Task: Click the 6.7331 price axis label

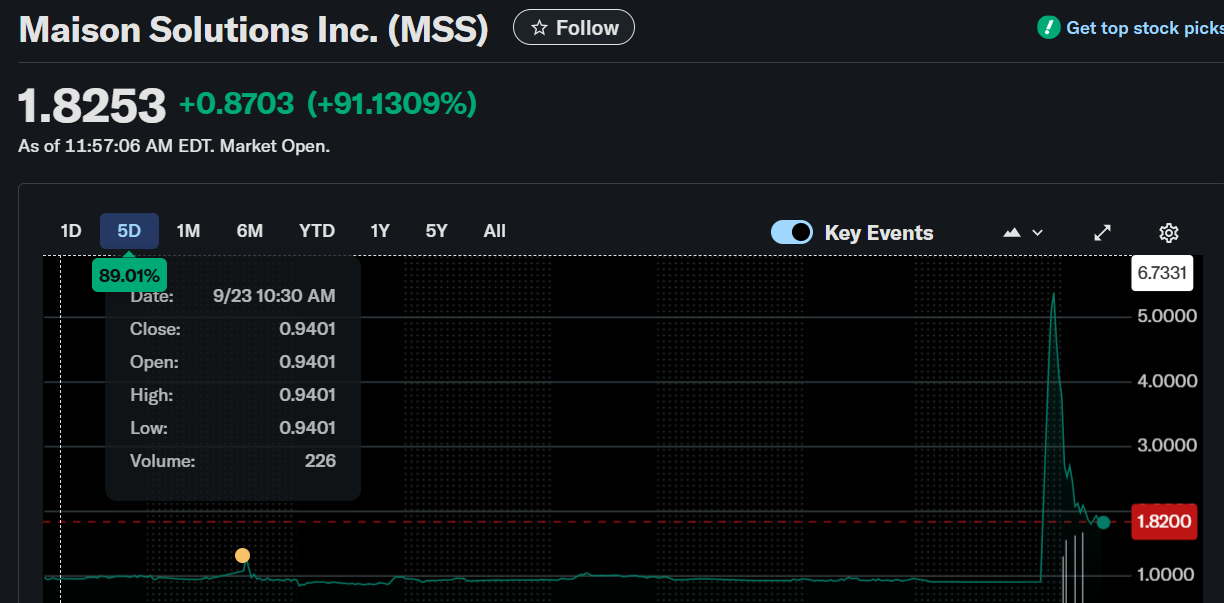Action: point(1162,273)
